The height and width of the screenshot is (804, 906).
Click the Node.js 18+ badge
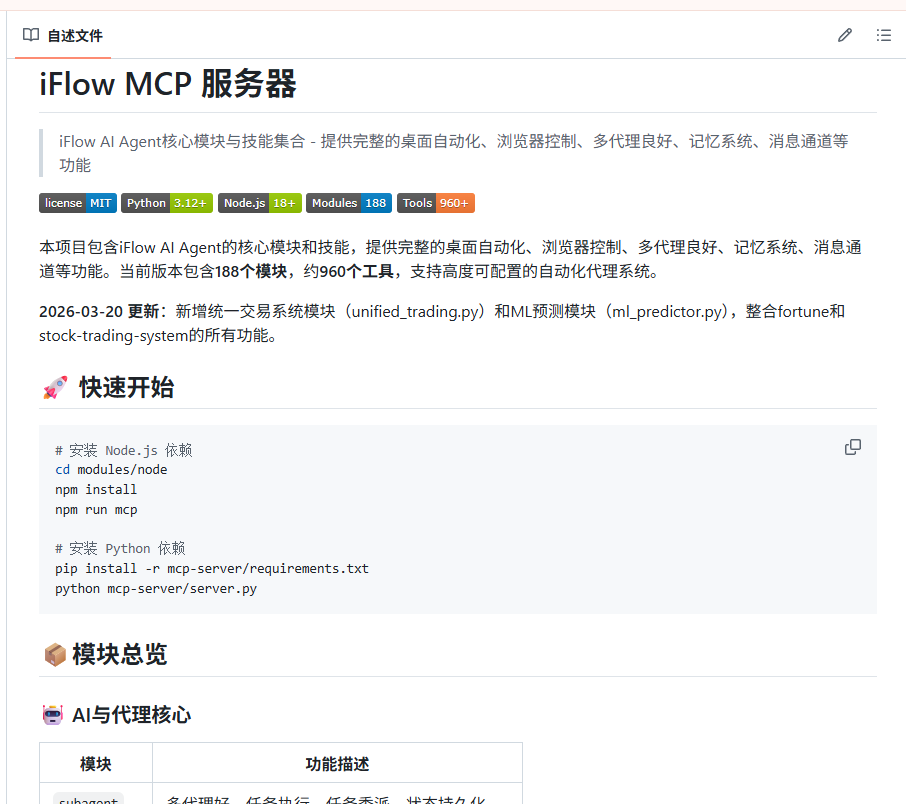259,203
